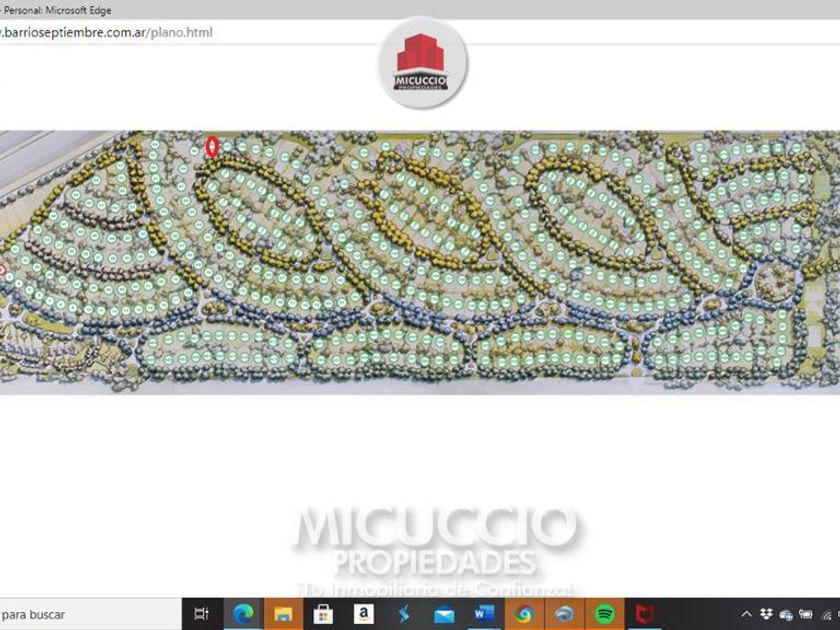Open Spotify from the taskbar
Screen dimensions: 840x630
pyautogui.click(x=605, y=614)
